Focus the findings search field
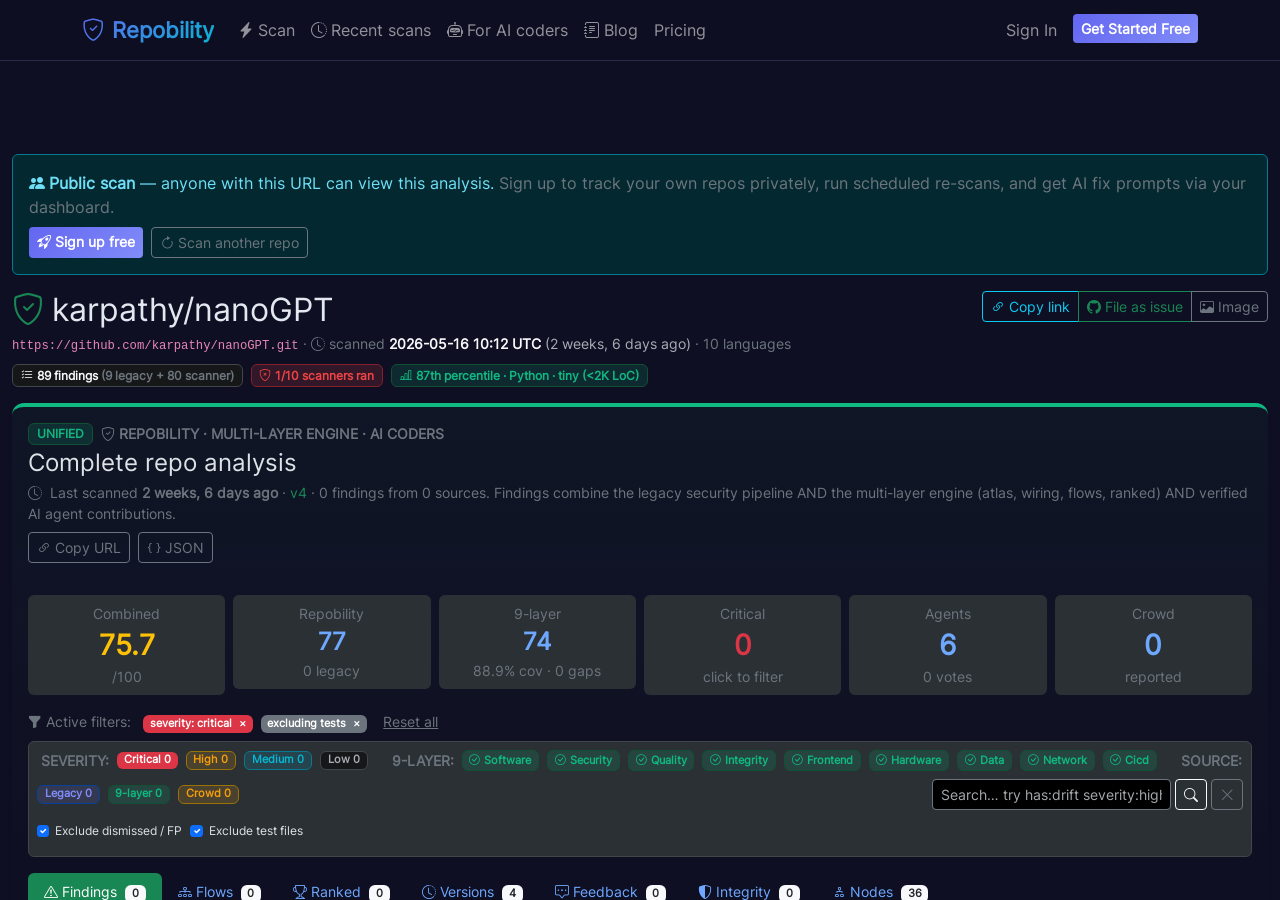 pyautogui.click(x=1051, y=794)
